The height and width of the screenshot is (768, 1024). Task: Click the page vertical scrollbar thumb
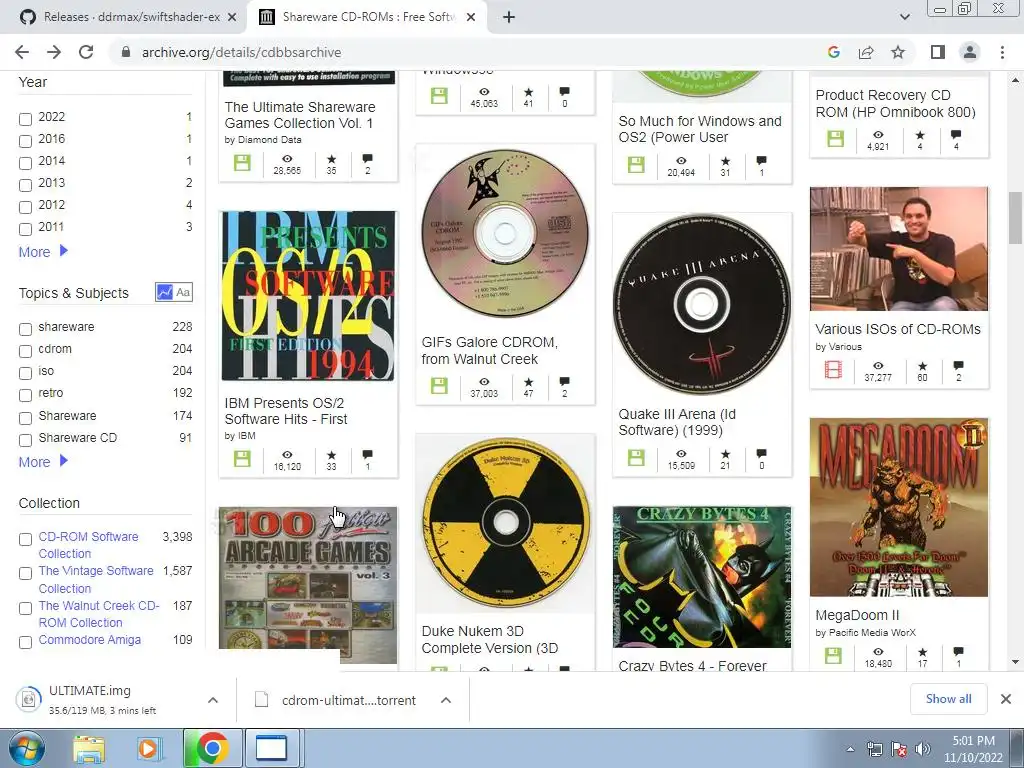[x=1015, y=217]
